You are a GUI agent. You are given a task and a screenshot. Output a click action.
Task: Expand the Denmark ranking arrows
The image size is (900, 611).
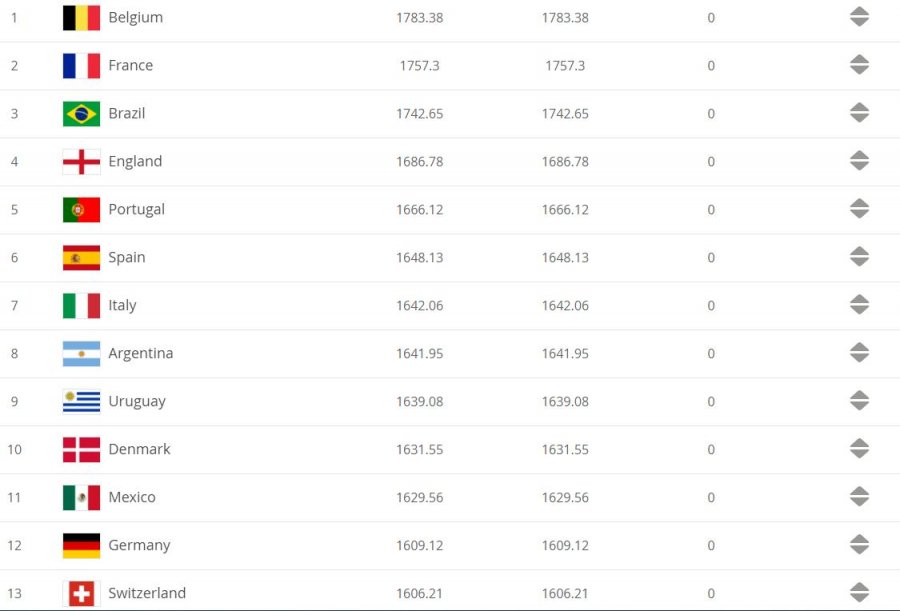coord(859,448)
